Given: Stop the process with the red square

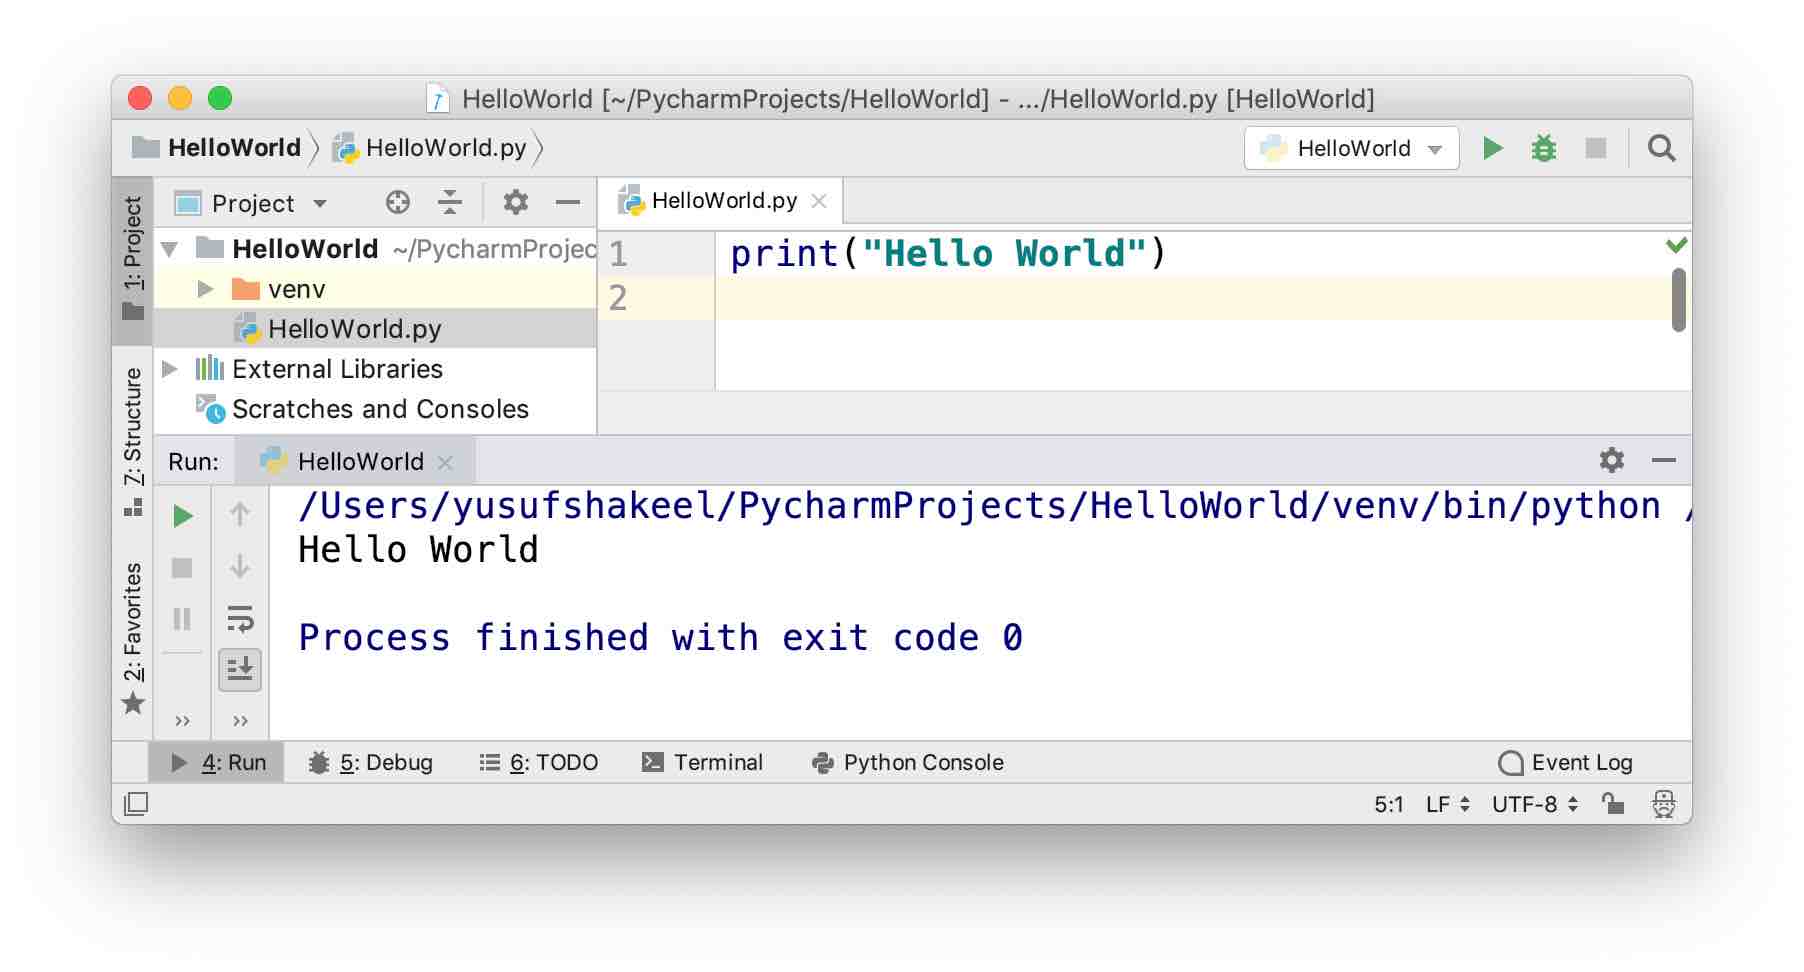Looking at the screenshot, I should [x=183, y=567].
